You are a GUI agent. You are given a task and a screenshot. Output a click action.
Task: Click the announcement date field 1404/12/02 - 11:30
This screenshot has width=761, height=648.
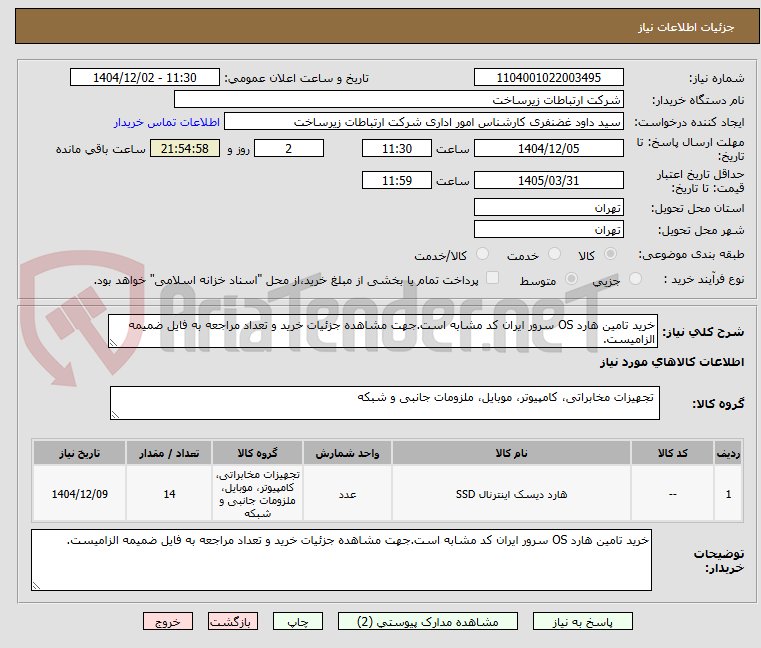[x=145, y=78]
